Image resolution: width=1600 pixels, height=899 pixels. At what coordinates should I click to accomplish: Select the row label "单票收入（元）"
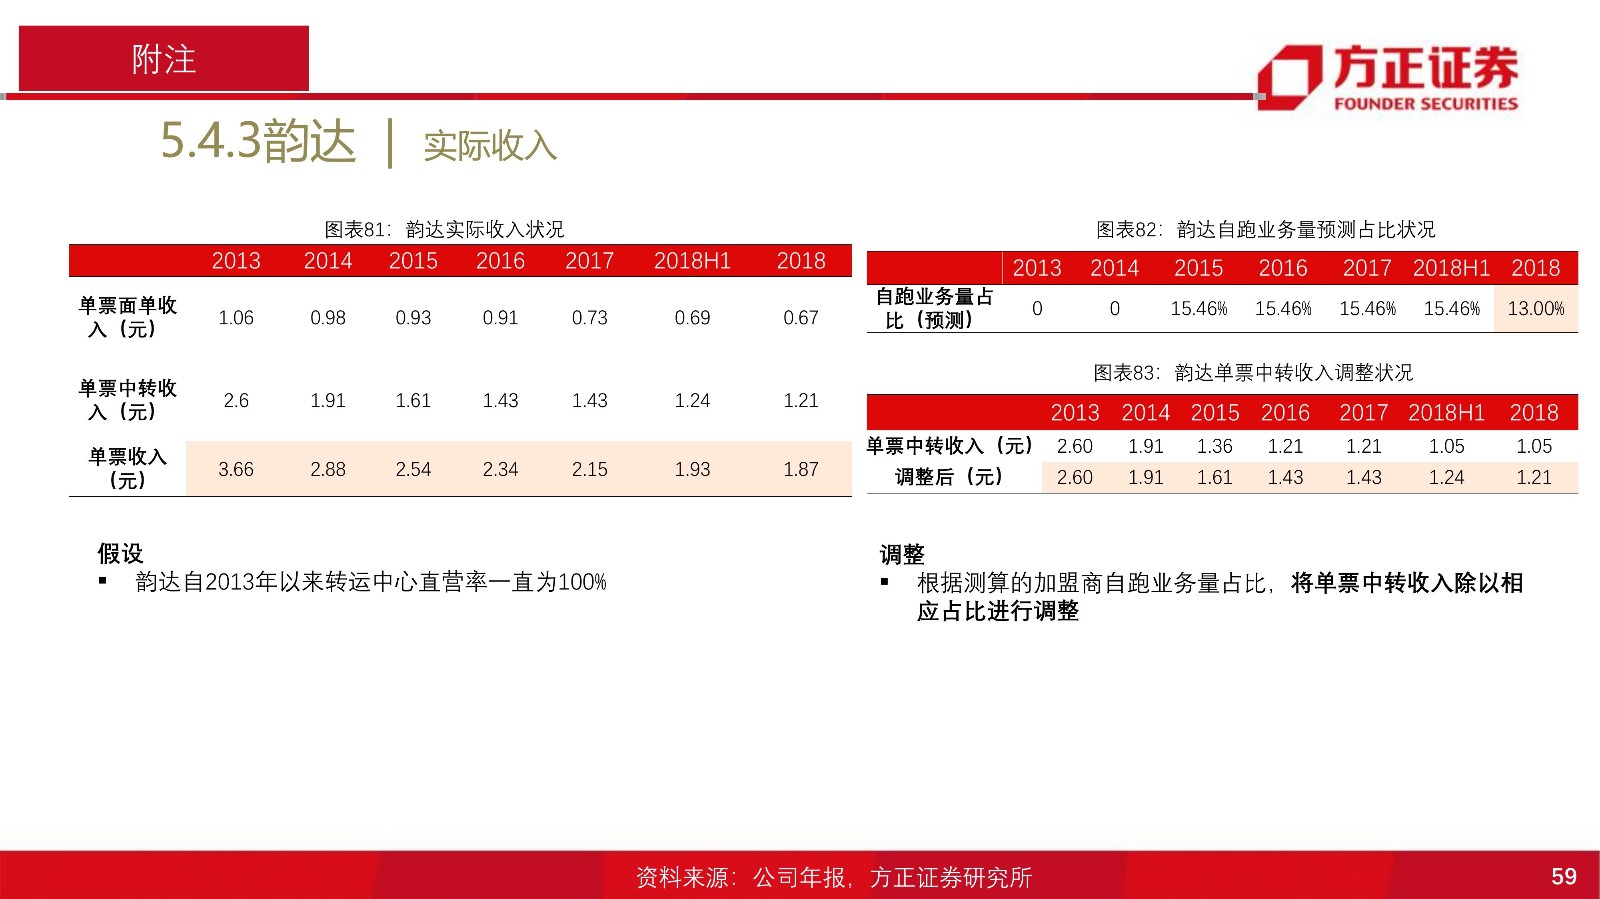click(127, 468)
